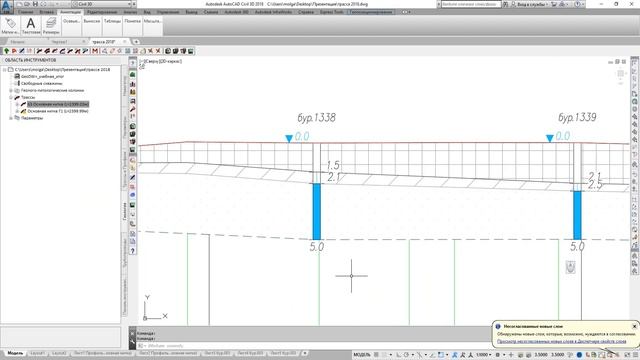Click the bottom help icon in vertical palette
Image resolution: width=640 pixels, height=360 pixels.
click(x=133, y=251)
